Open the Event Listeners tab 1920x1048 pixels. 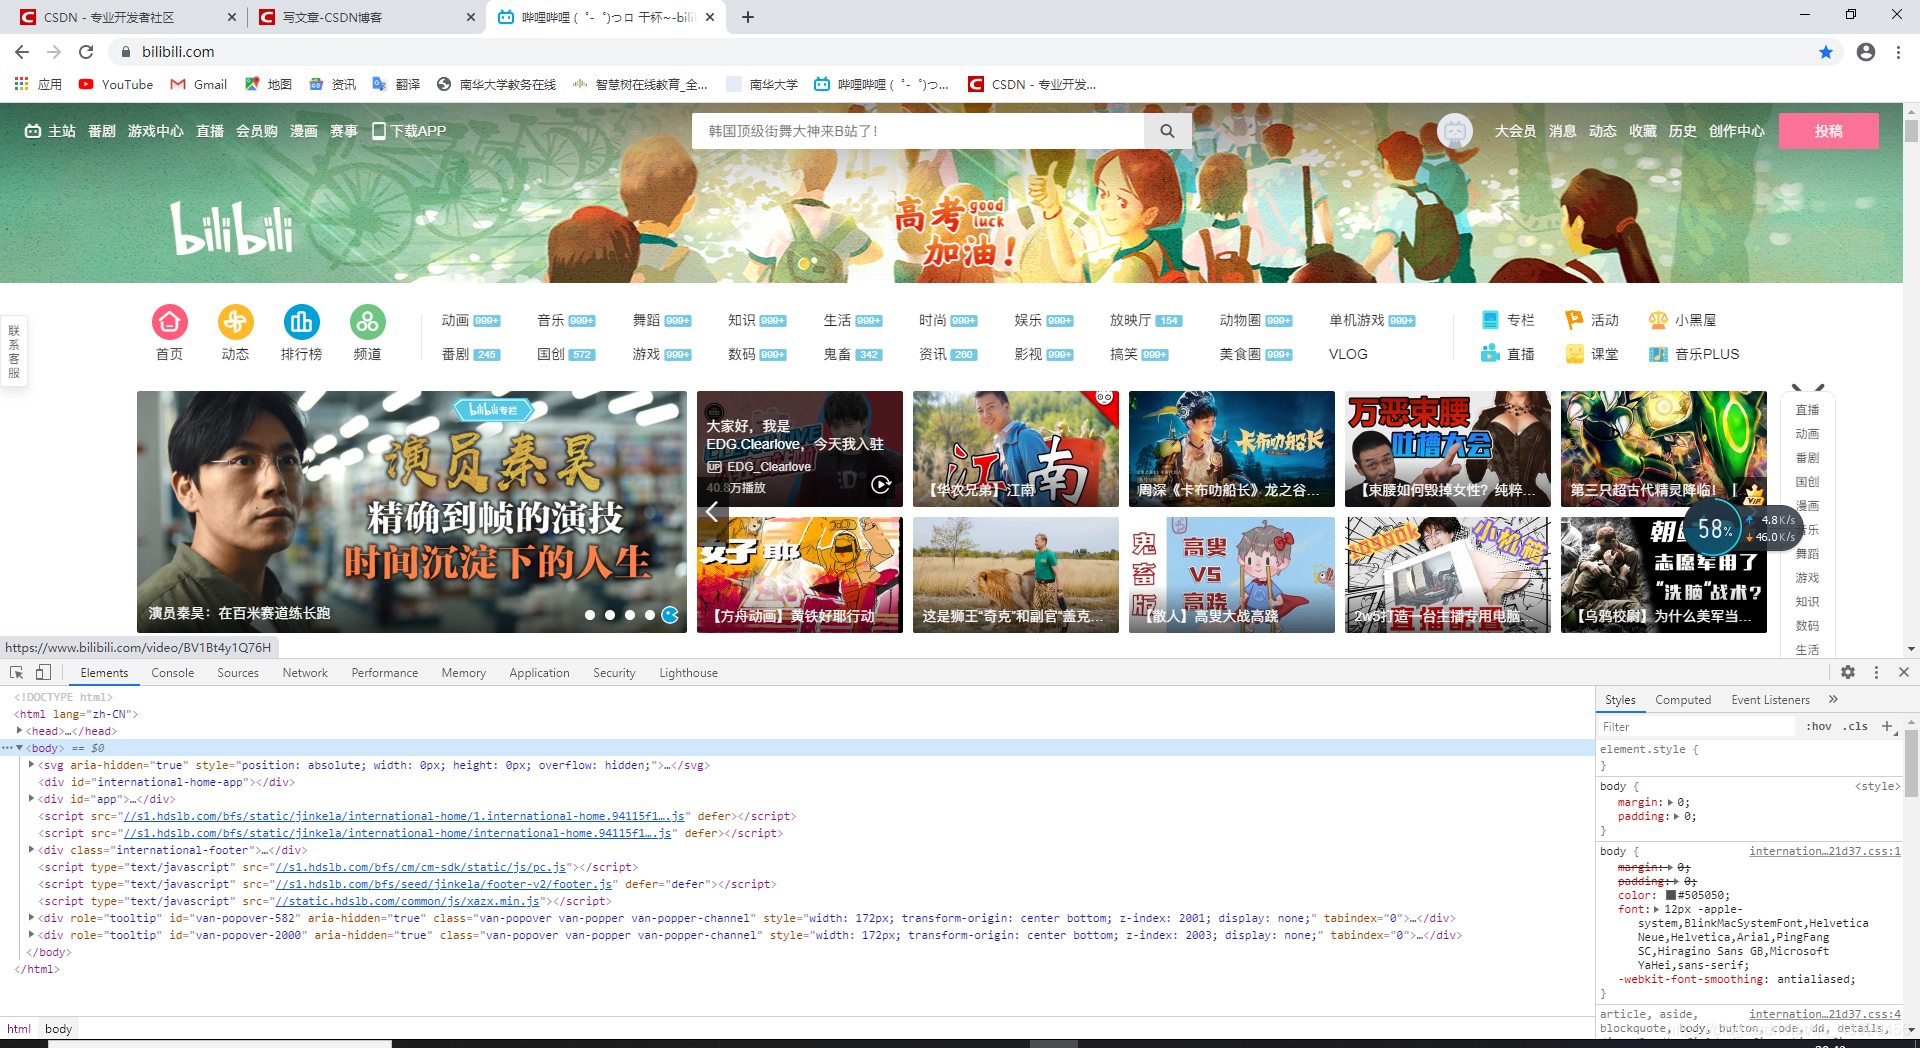1771,700
